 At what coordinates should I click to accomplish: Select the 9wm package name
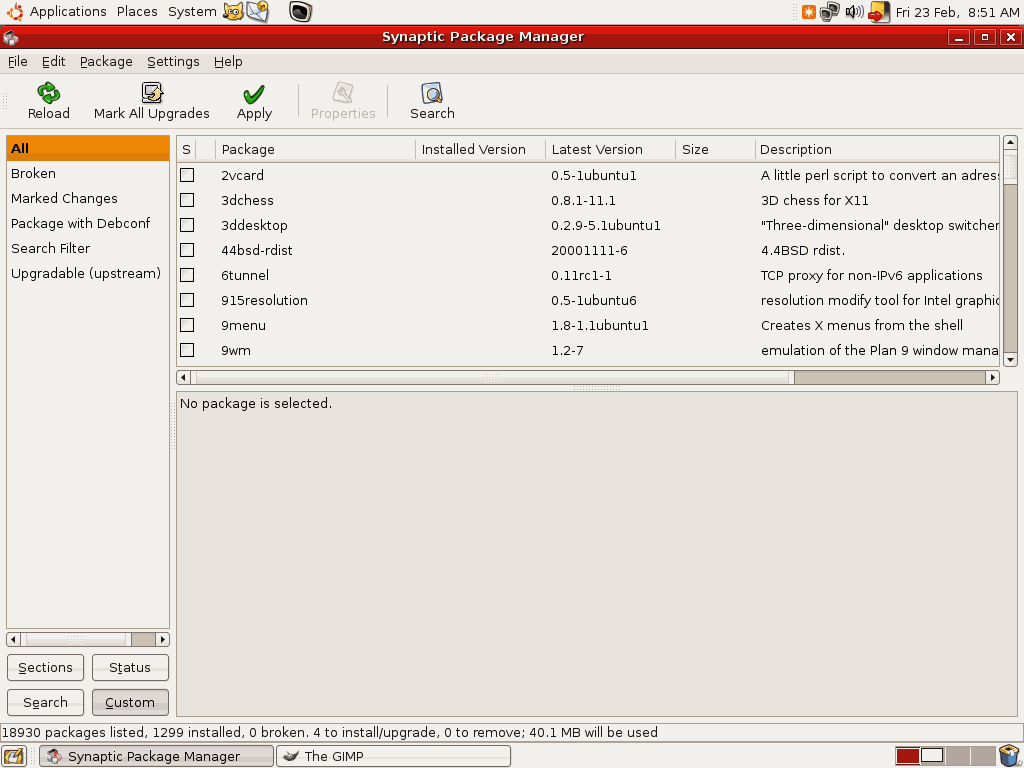click(236, 351)
